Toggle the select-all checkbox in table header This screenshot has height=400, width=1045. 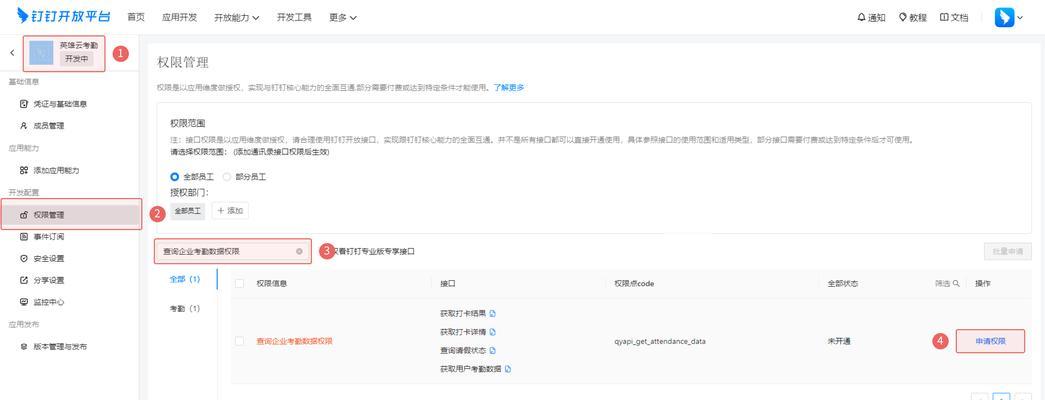pyautogui.click(x=239, y=283)
